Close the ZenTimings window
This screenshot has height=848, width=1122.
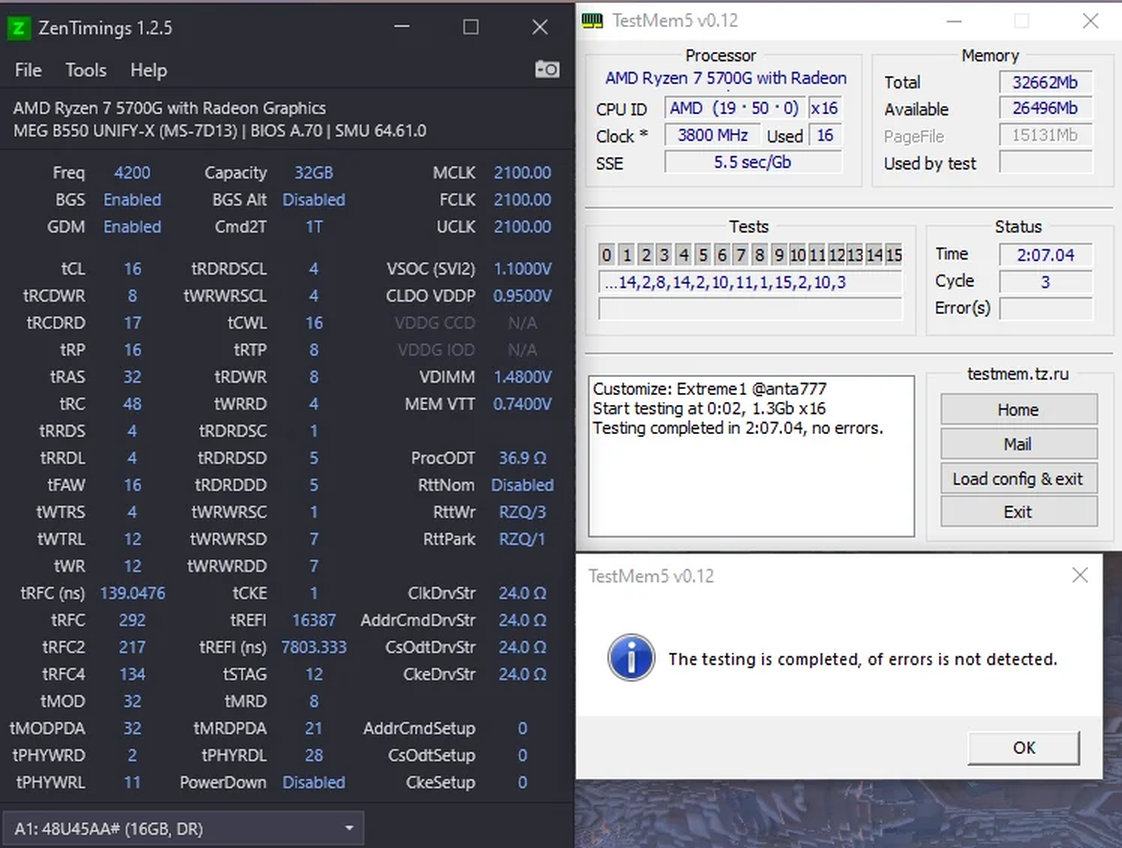540,27
